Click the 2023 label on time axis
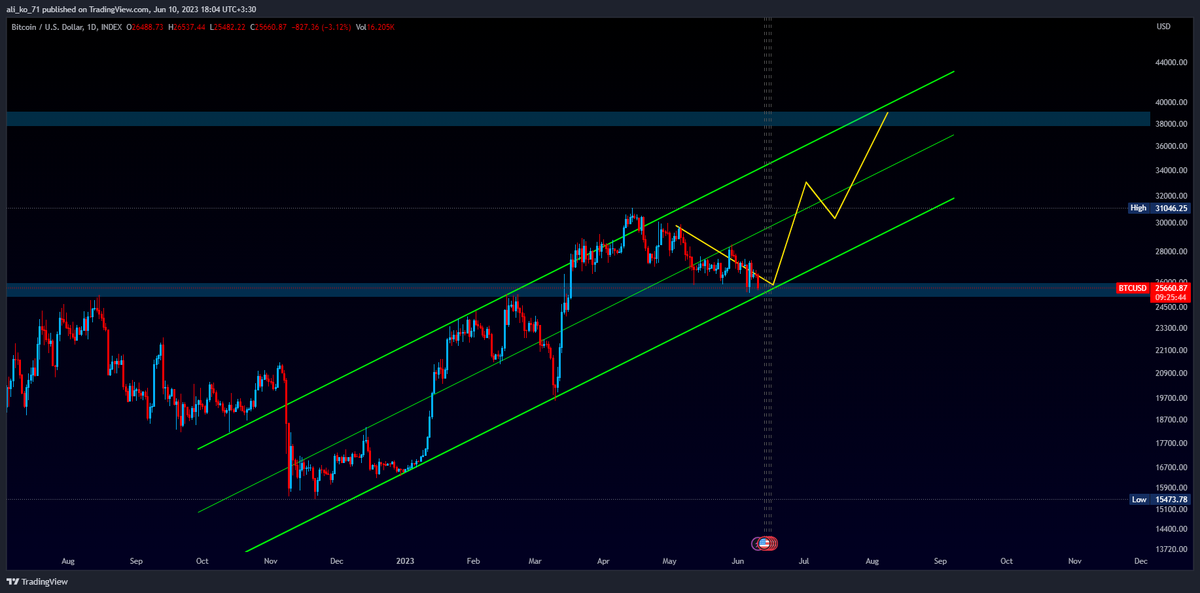The image size is (1200, 593). [404, 563]
